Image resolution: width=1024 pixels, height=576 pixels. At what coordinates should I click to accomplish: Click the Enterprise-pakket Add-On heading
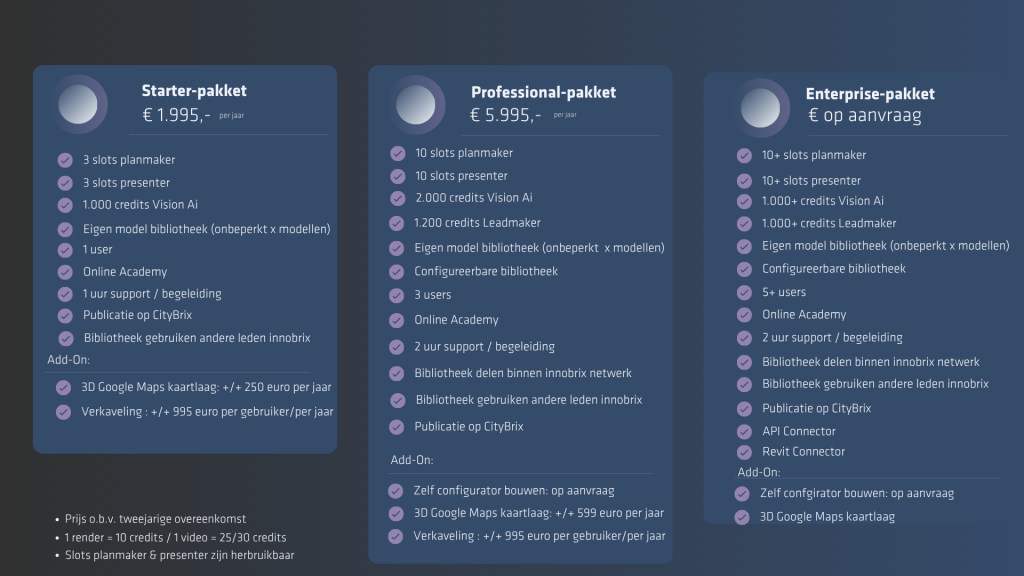(759, 472)
